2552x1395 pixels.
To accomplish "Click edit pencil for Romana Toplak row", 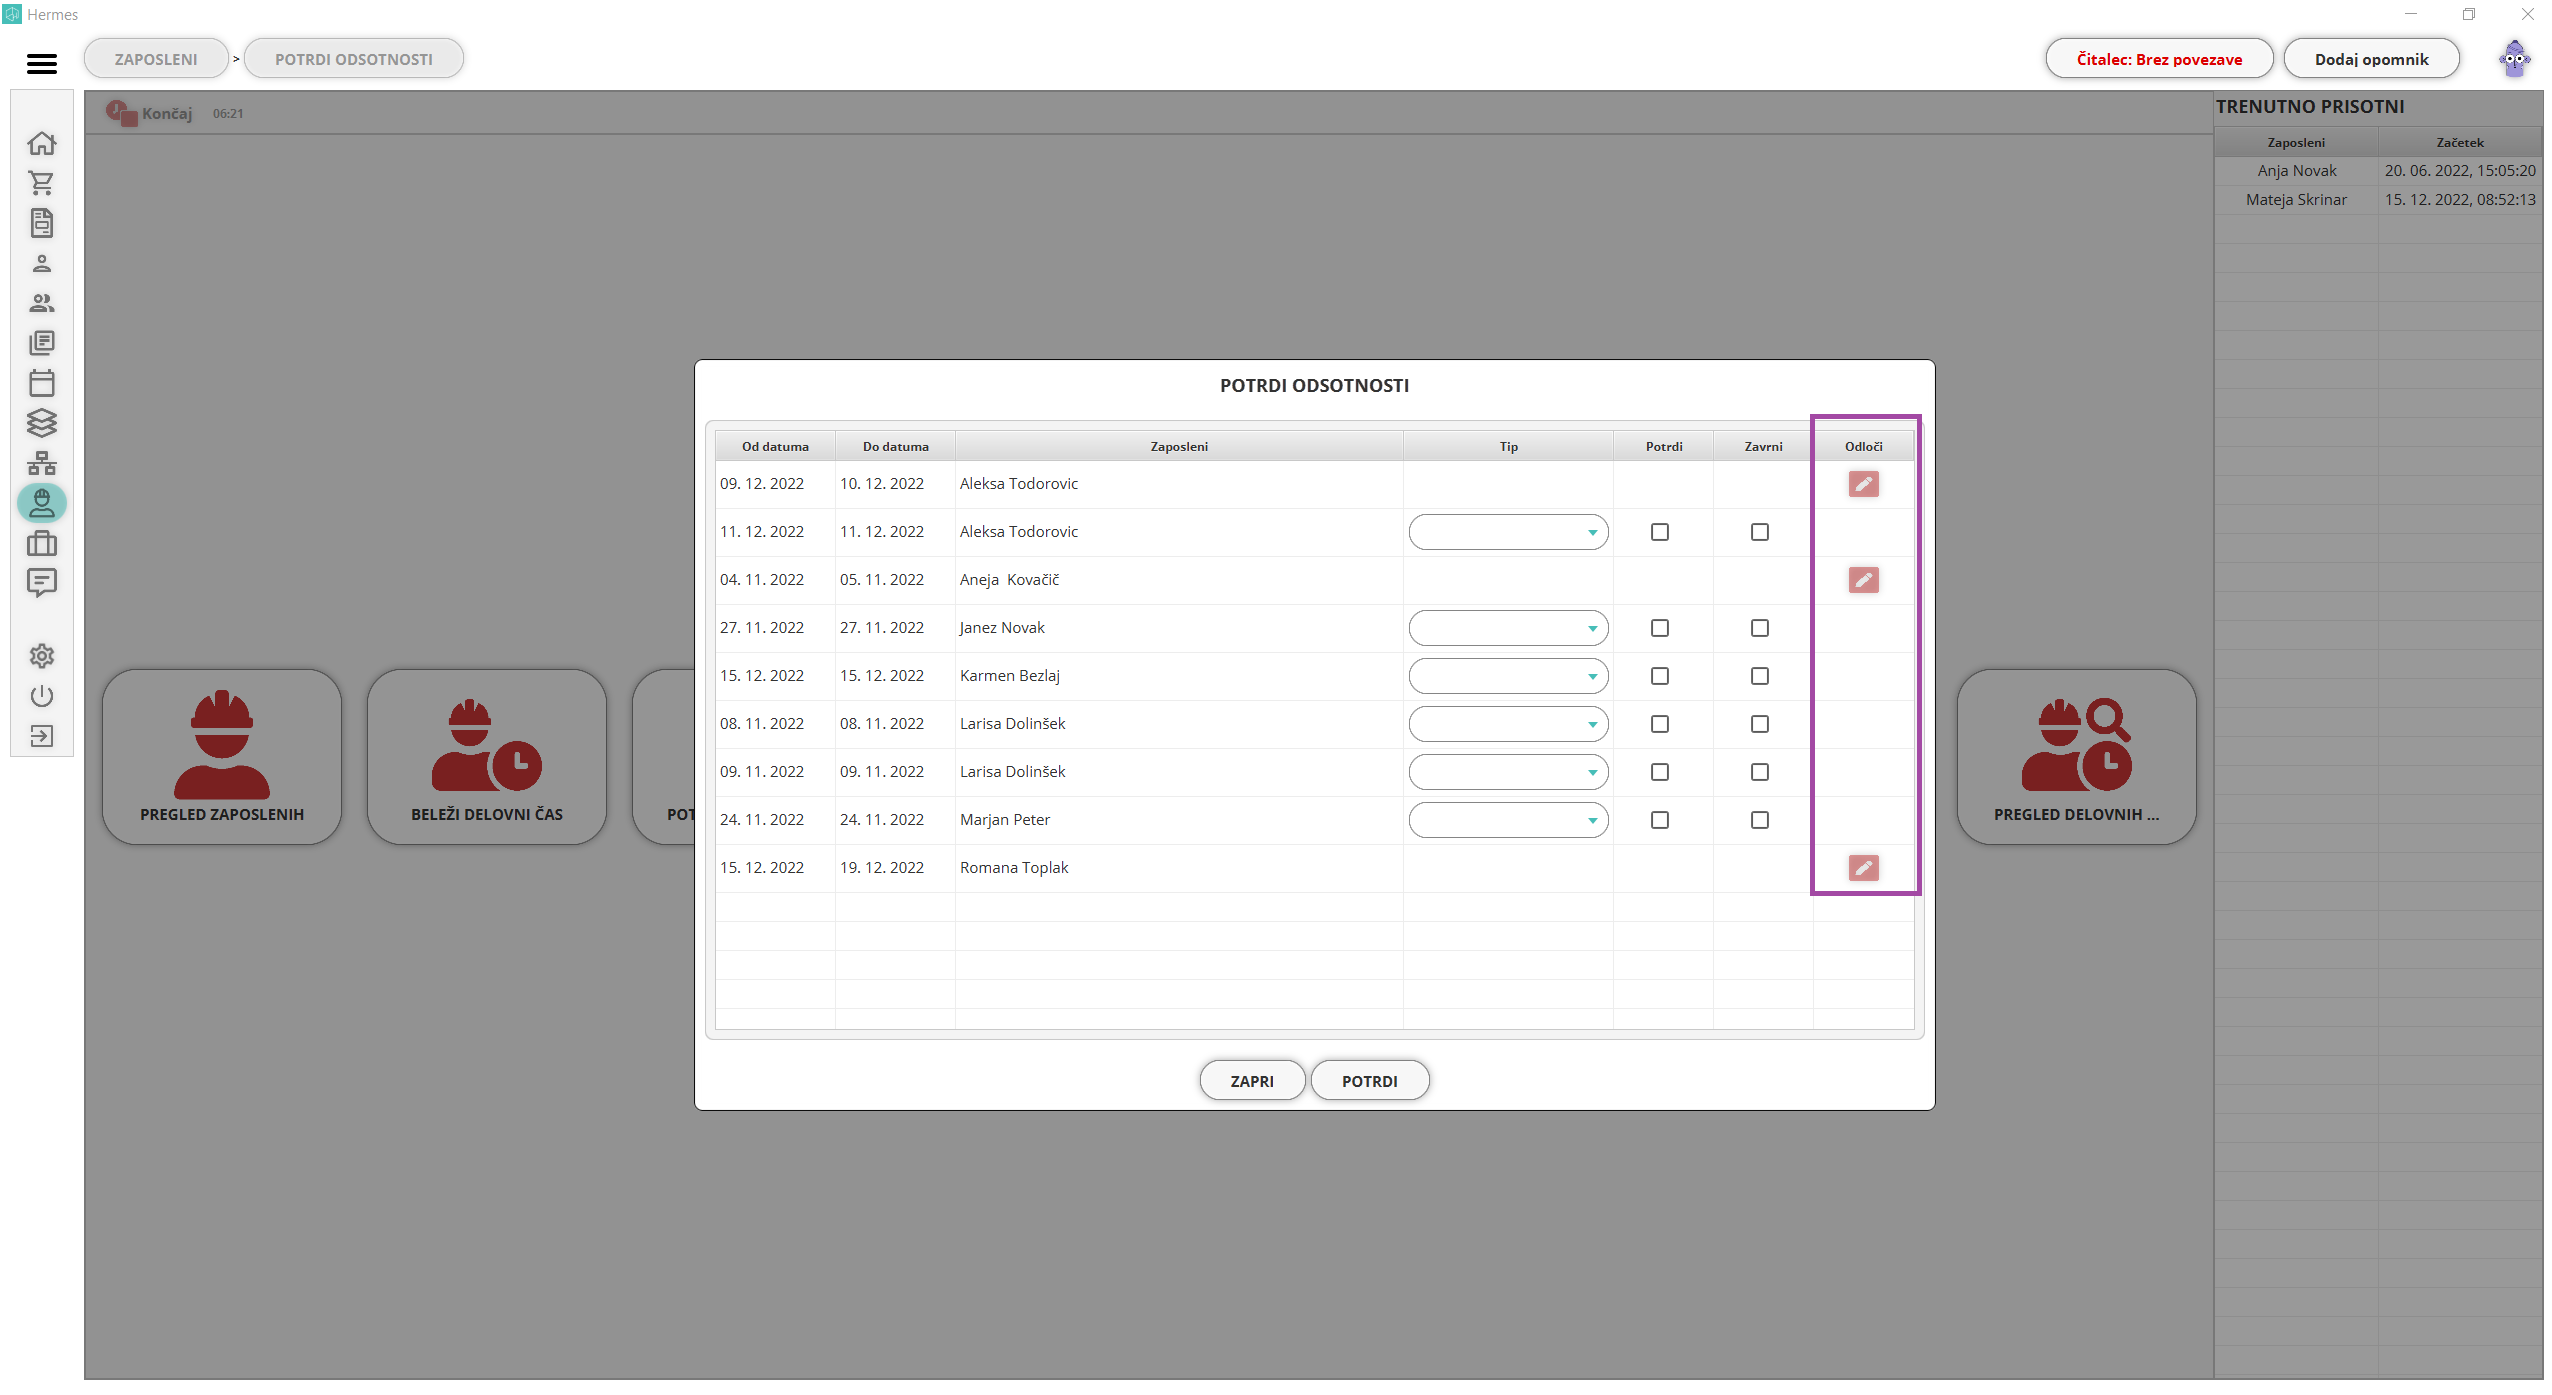I will click(1863, 868).
